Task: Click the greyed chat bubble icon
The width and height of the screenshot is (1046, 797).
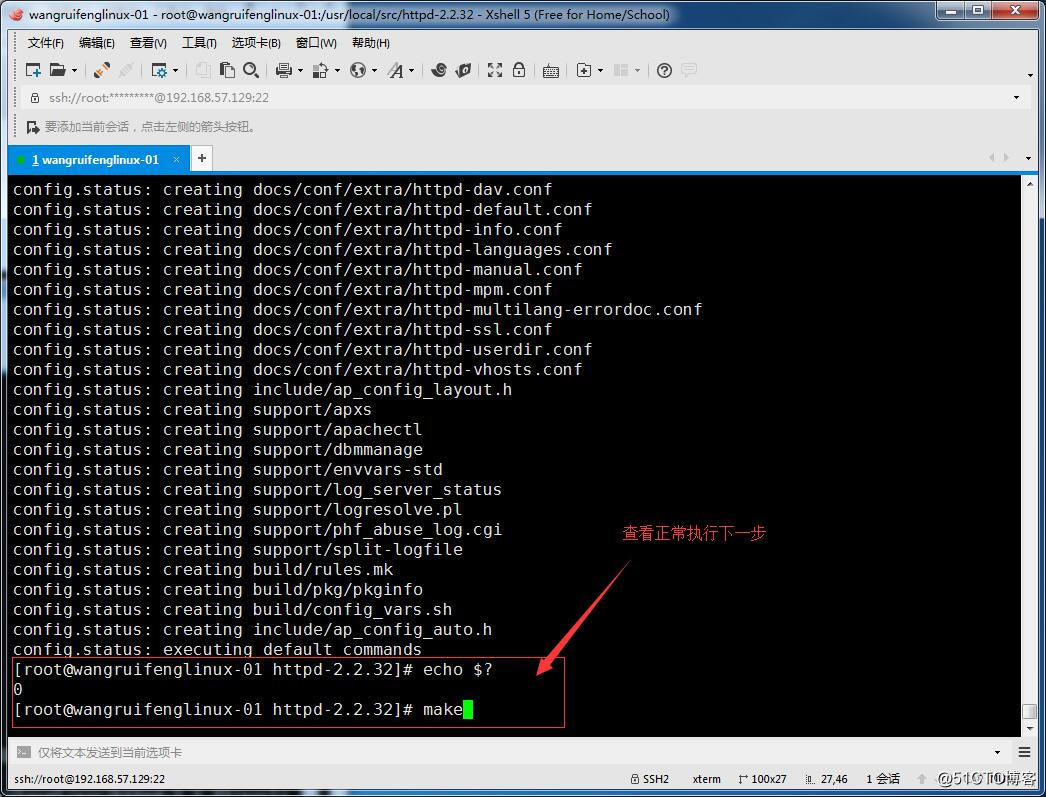Action: pyautogui.click(x=688, y=70)
